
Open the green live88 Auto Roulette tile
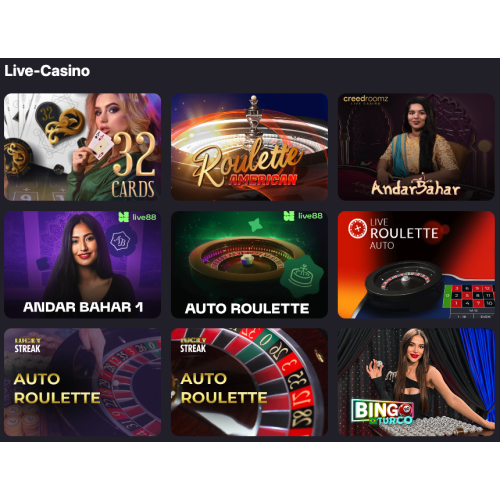coord(249,264)
